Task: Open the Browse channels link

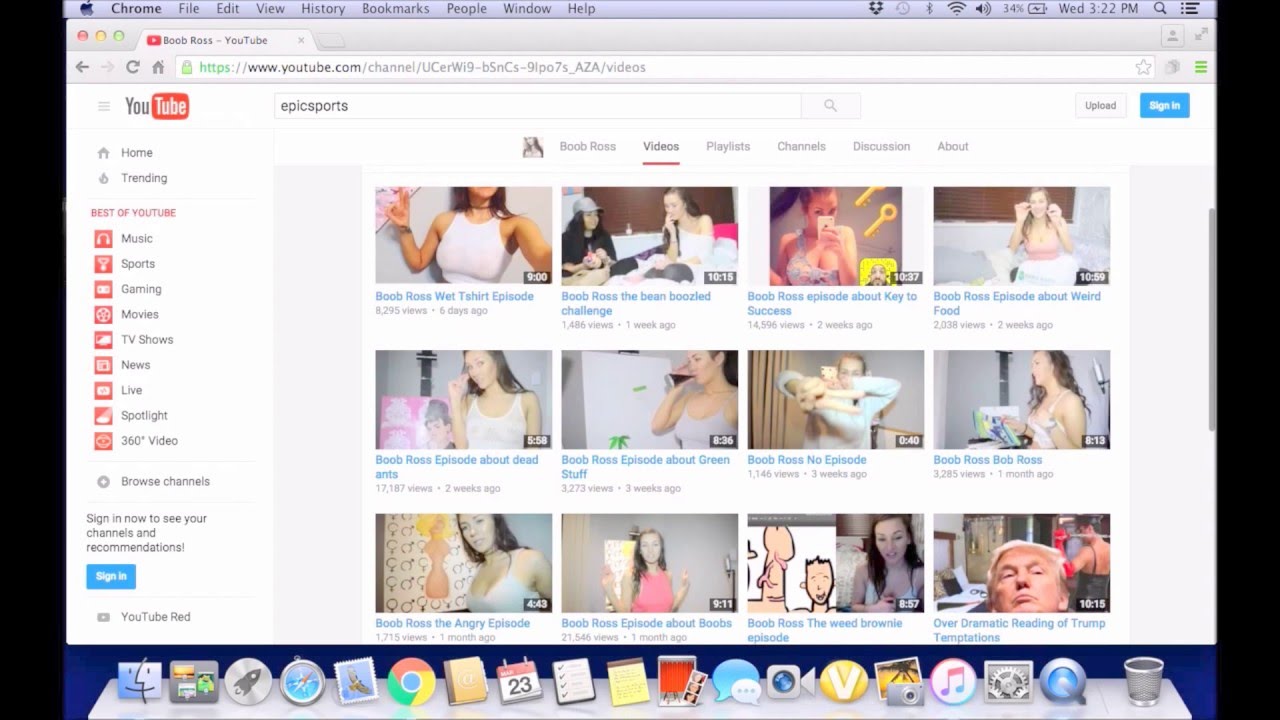Action: pyautogui.click(x=165, y=482)
